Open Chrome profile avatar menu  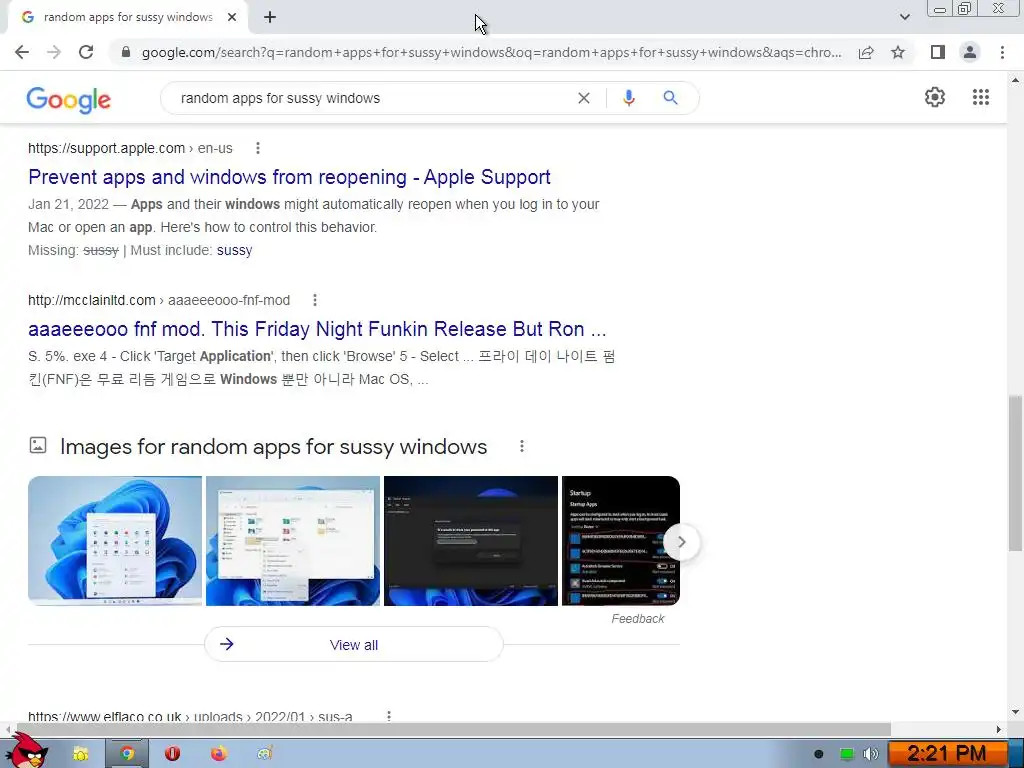click(970, 52)
